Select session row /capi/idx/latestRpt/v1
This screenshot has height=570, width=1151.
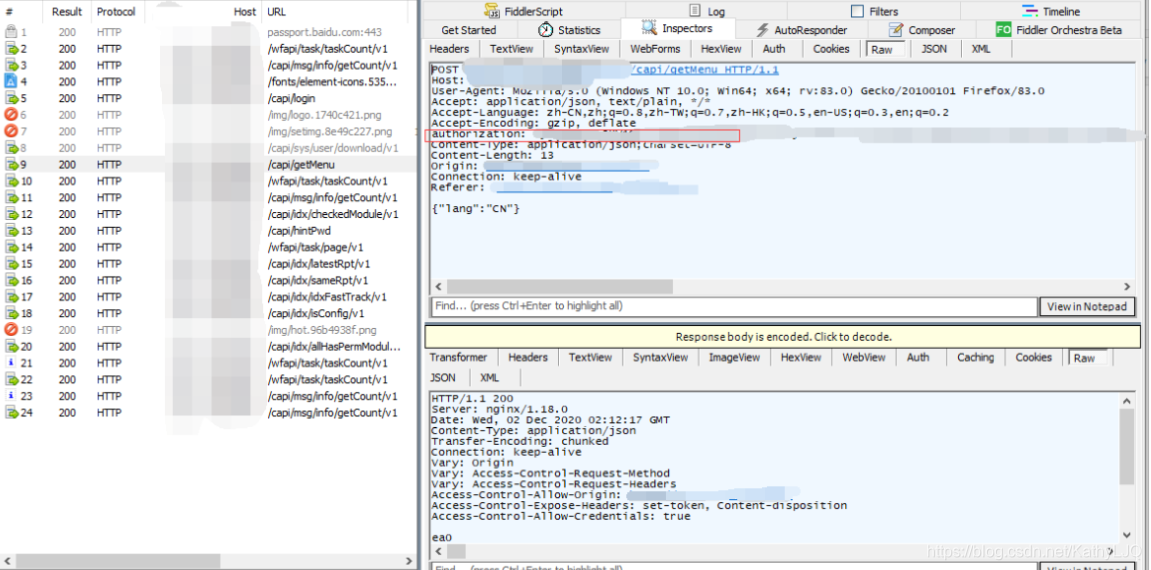coord(208,264)
